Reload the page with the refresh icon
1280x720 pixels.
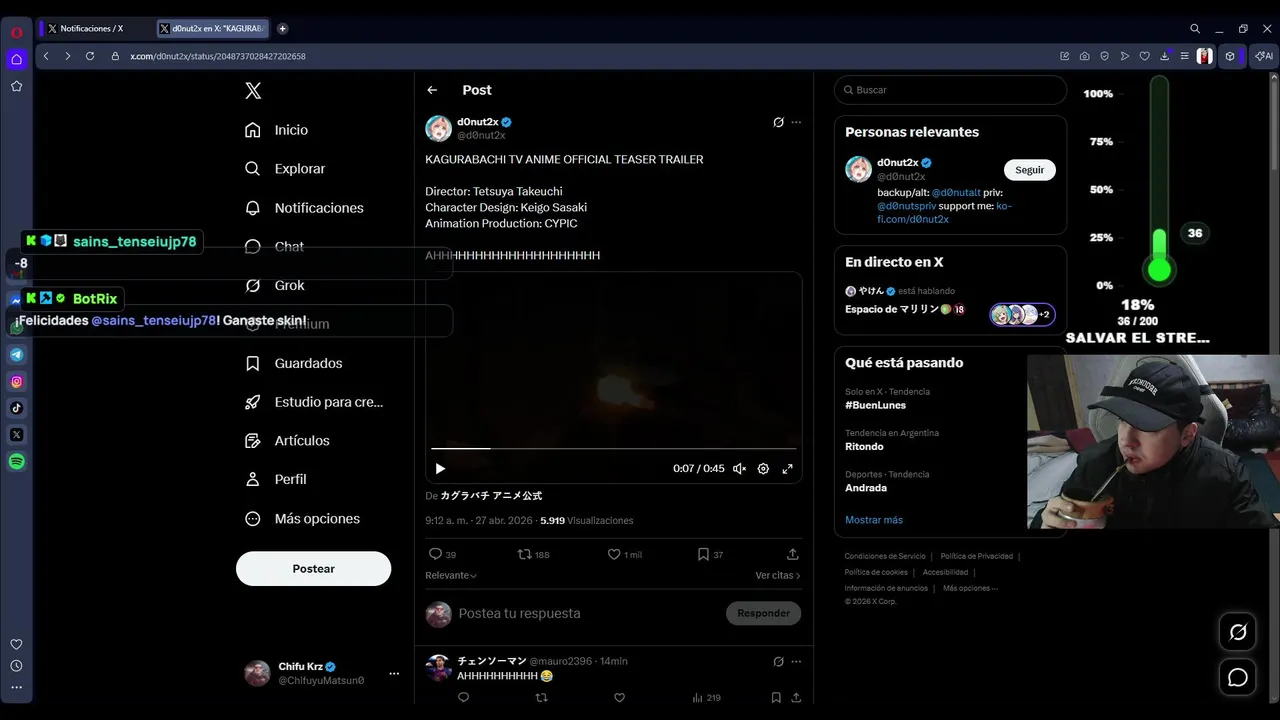pyautogui.click(x=90, y=56)
